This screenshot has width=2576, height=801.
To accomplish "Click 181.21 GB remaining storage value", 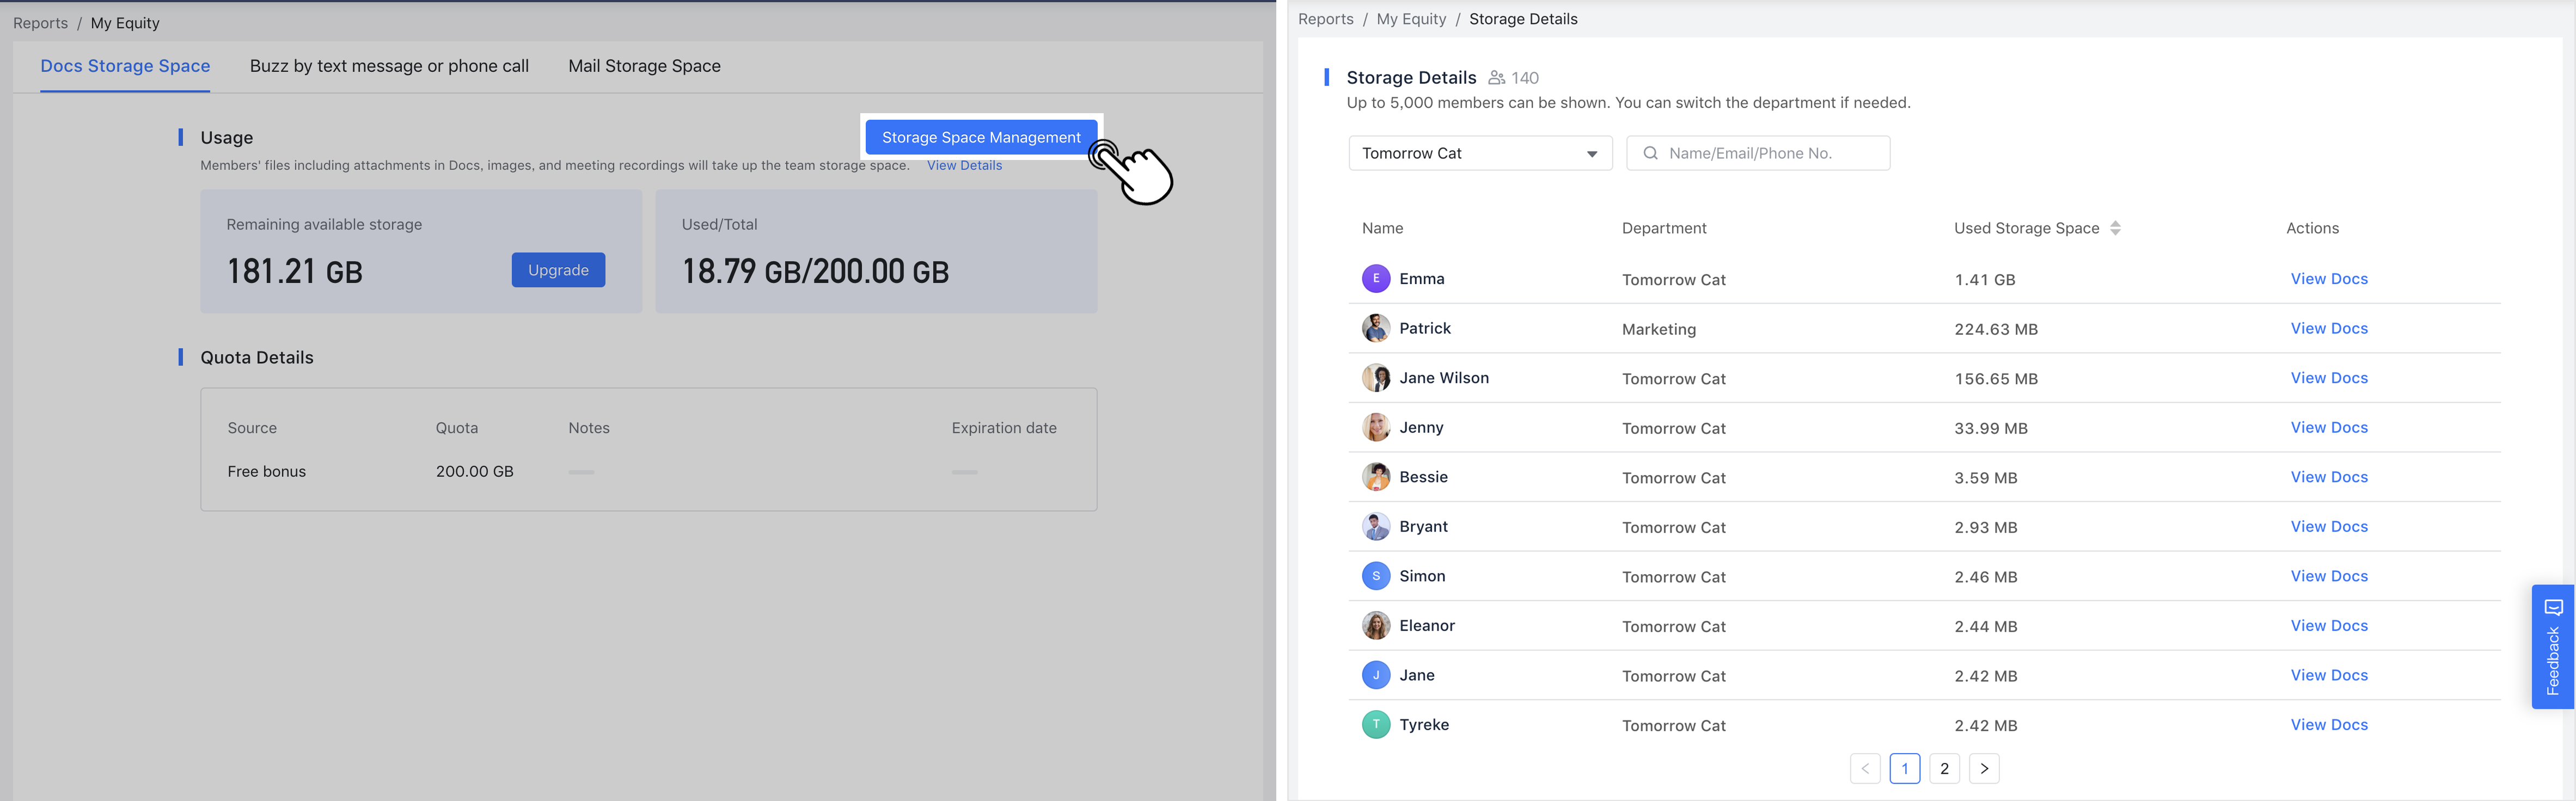I will [x=294, y=271].
